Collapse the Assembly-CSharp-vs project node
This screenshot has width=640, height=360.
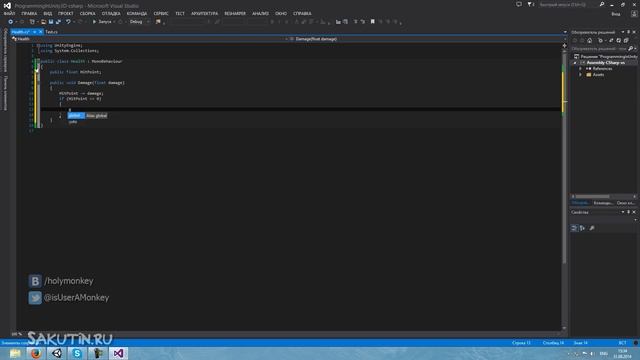[x=575, y=63]
